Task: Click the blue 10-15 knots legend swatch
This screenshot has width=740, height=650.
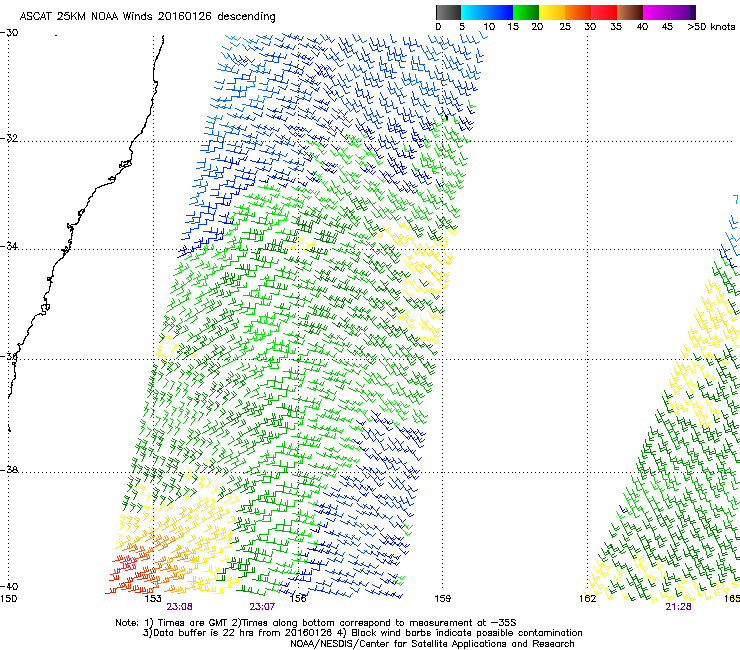Action: coord(500,12)
